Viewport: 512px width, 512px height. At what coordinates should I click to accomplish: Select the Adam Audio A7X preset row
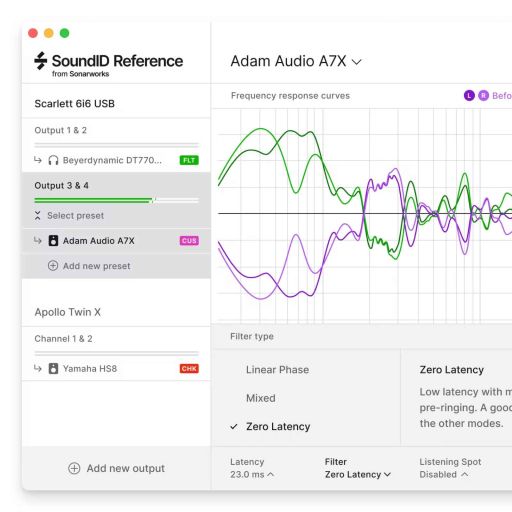pos(116,241)
